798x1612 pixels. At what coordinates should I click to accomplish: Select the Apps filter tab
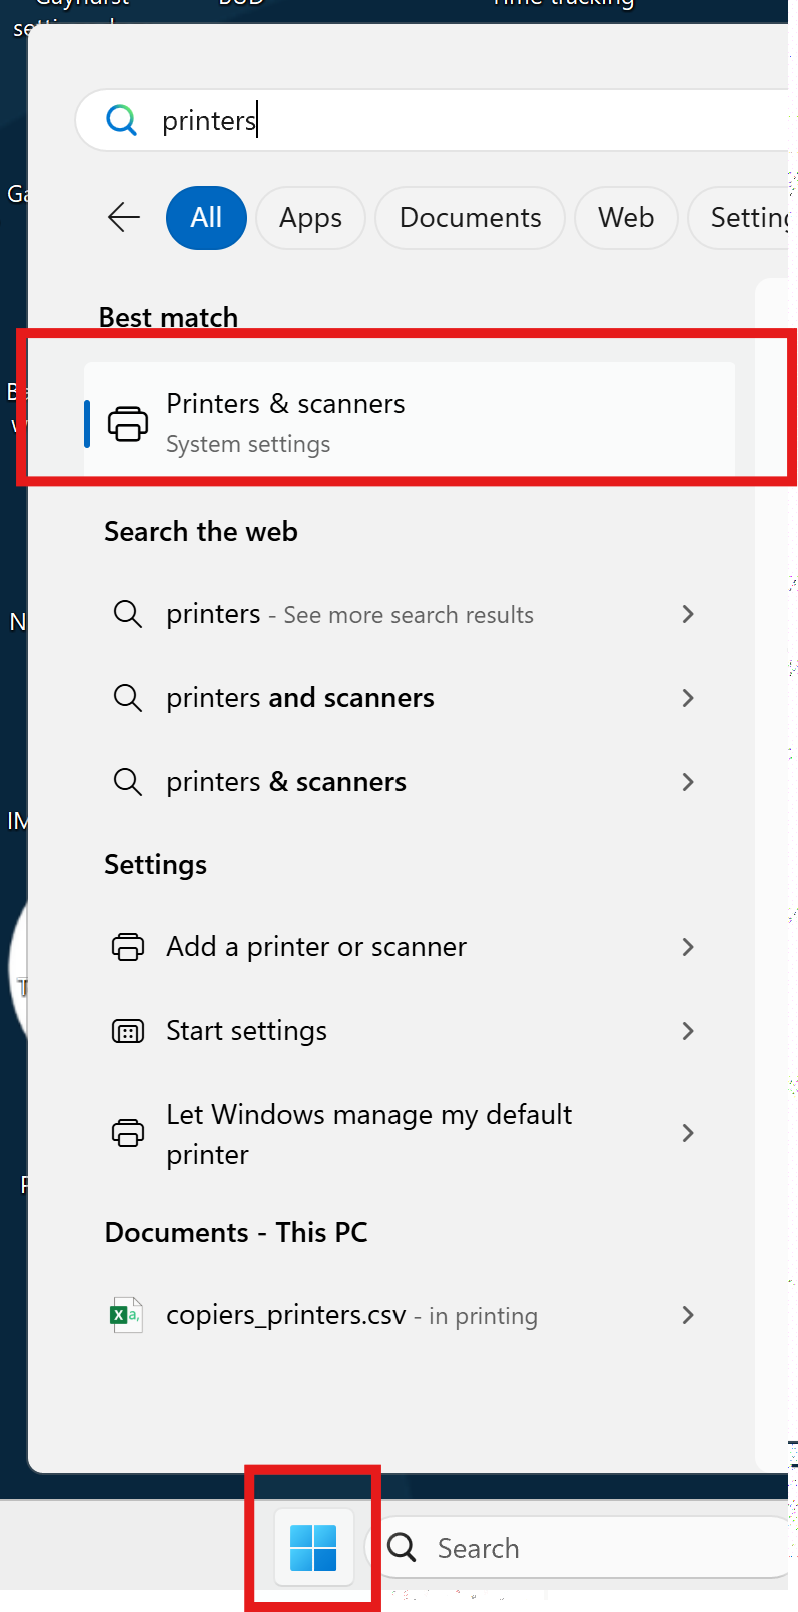[310, 218]
